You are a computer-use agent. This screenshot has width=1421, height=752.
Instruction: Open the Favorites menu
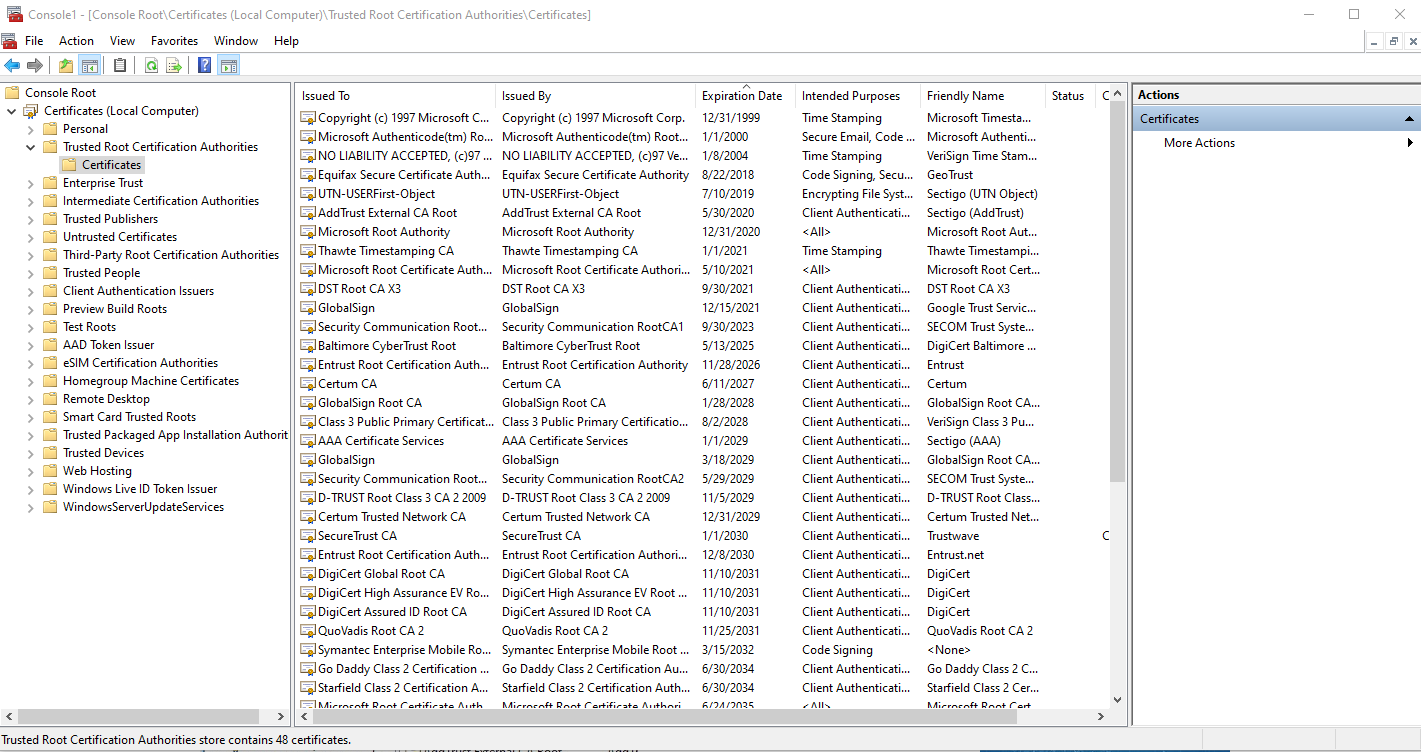point(174,40)
